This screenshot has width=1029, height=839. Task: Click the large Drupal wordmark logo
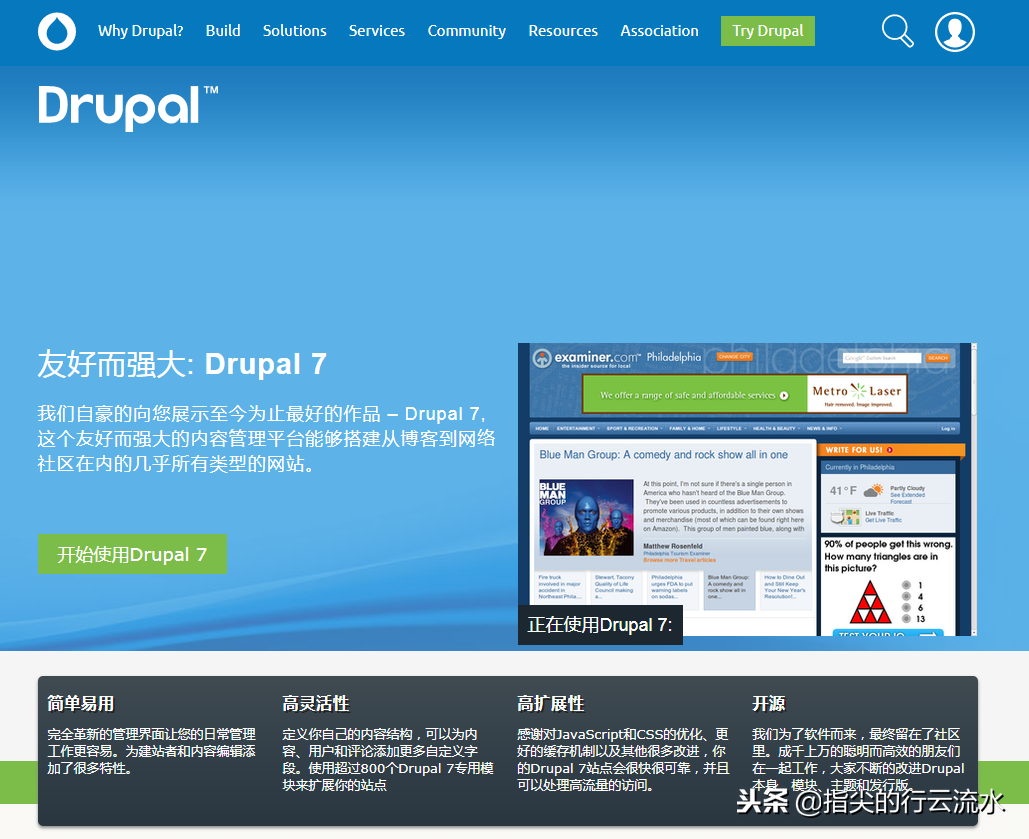point(128,107)
